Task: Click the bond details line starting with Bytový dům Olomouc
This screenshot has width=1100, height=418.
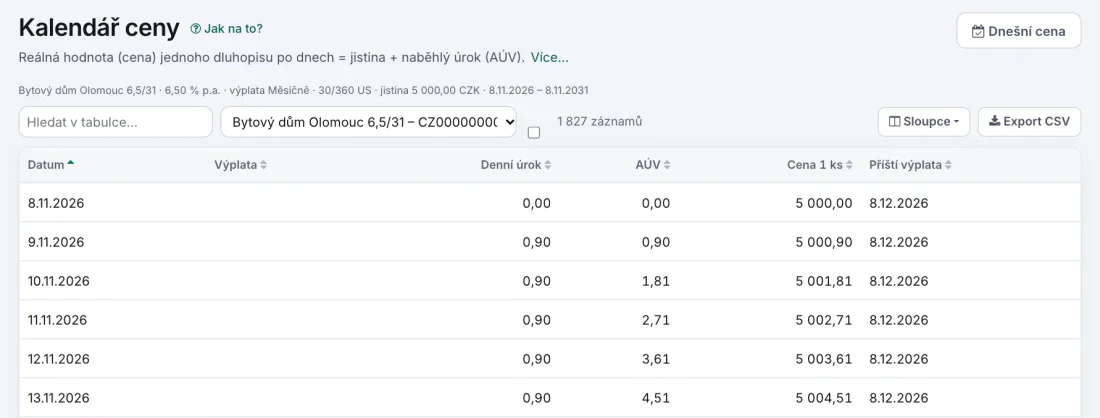Action: click(x=304, y=90)
